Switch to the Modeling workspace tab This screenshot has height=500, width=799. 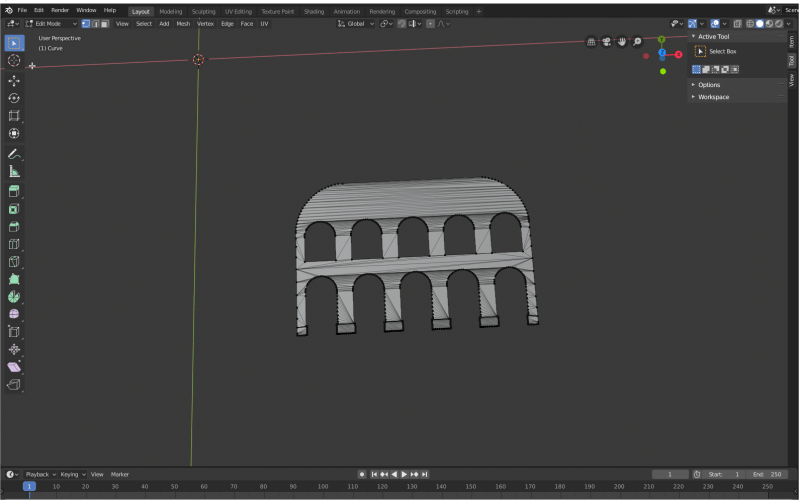[x=171, y=11]
